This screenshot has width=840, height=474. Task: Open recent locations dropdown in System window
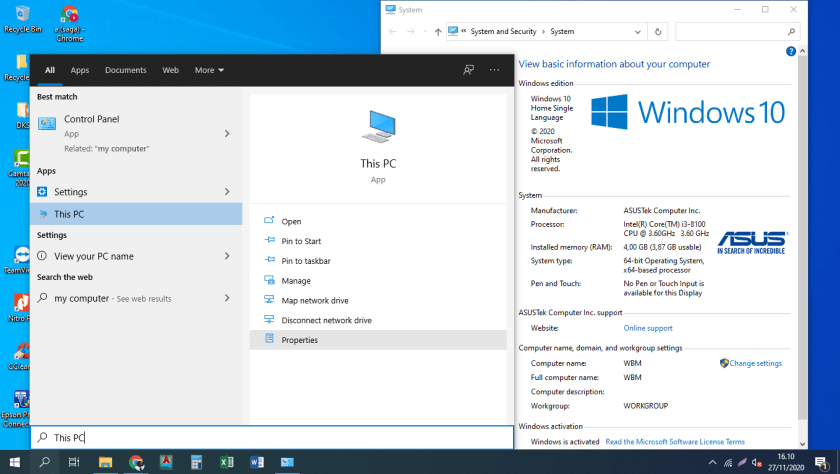tap(425, 32)
